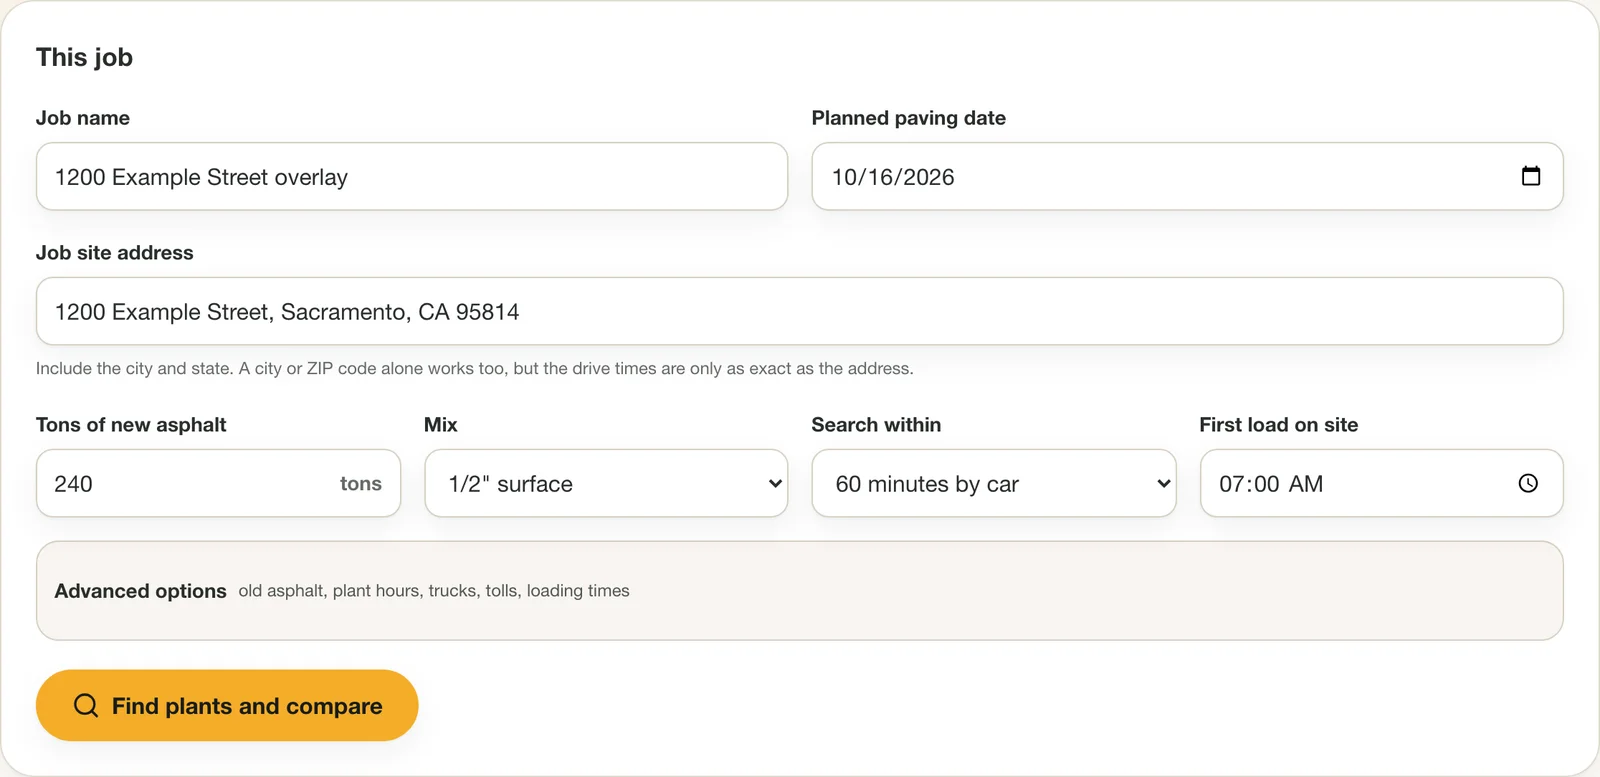
Task: Edit the Job name field
Action: pyautogui.click(x=412, y=177)
